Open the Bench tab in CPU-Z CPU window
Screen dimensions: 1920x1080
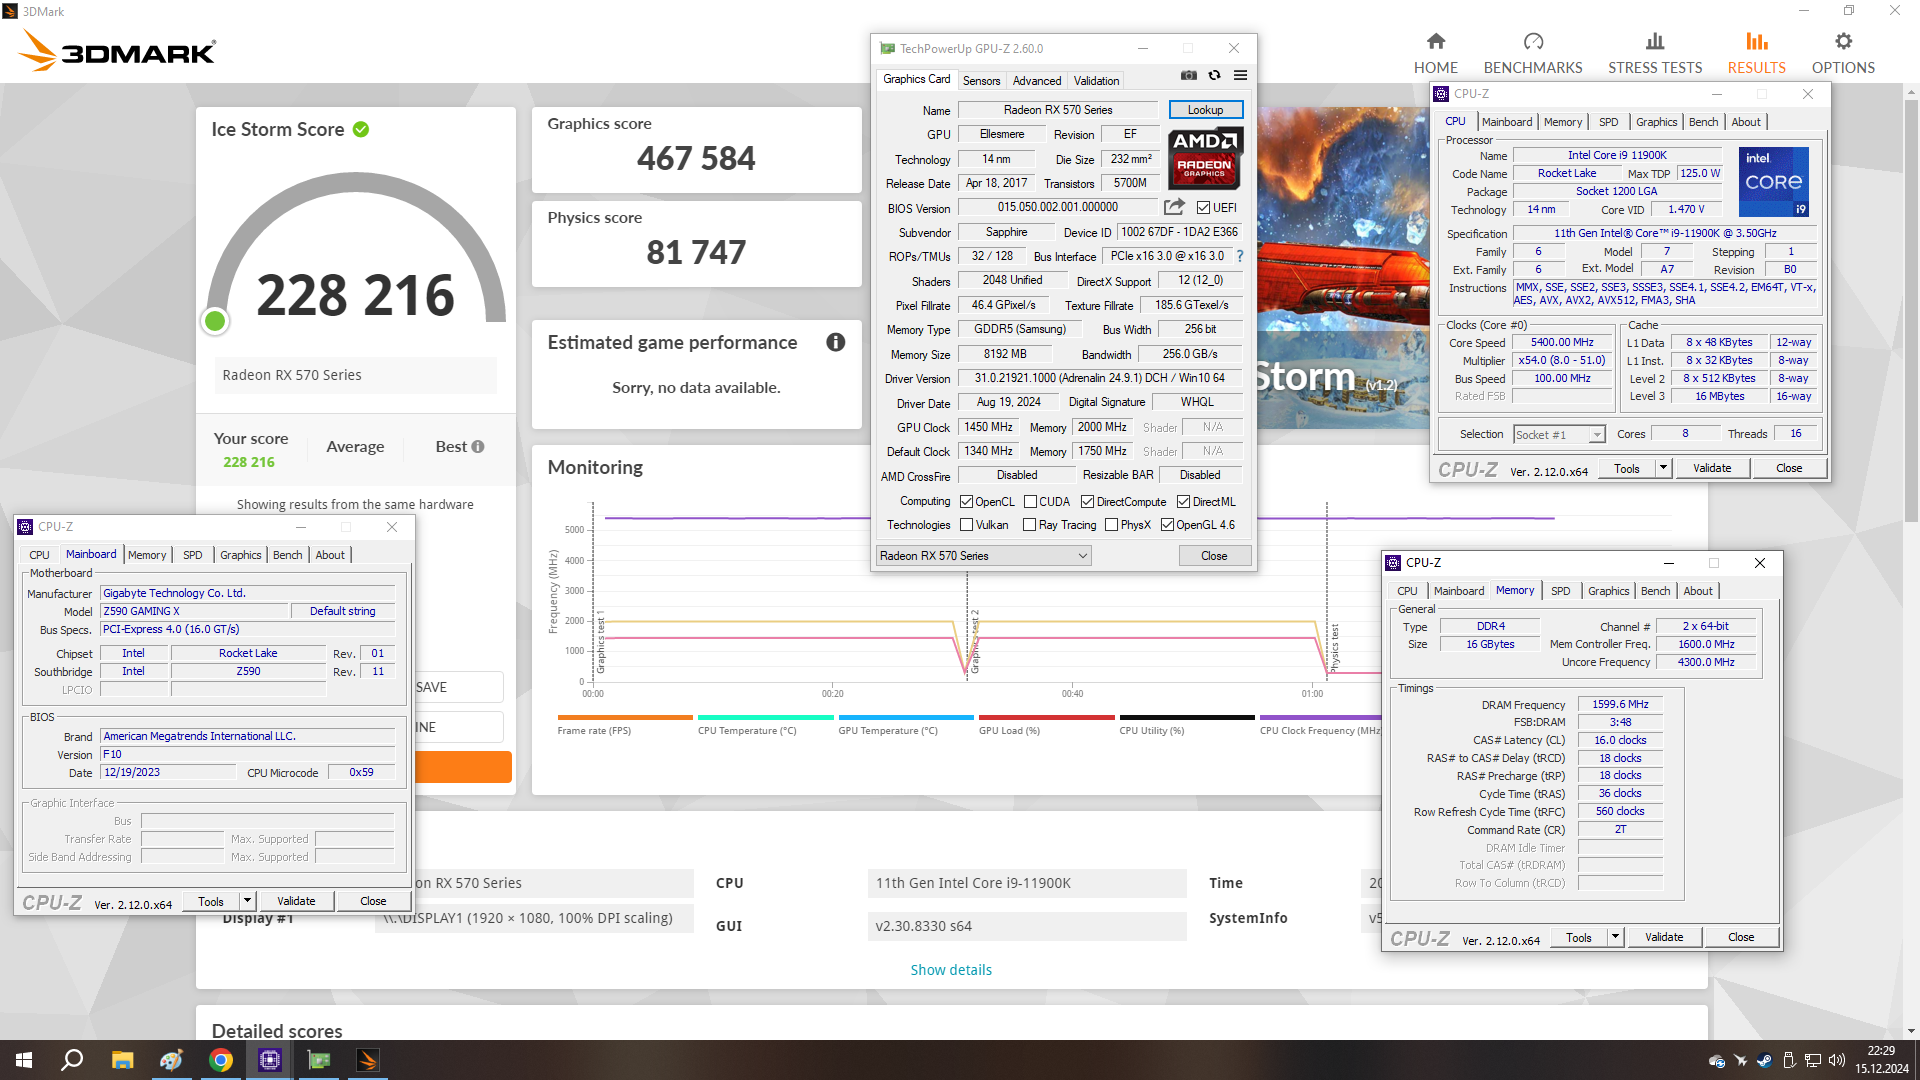pos(1703,122)
